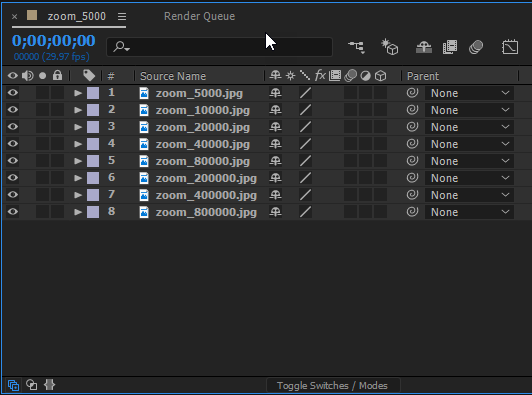Lock the zoom_5000.jpg layer
532x395 pixels.
point(57,93)
